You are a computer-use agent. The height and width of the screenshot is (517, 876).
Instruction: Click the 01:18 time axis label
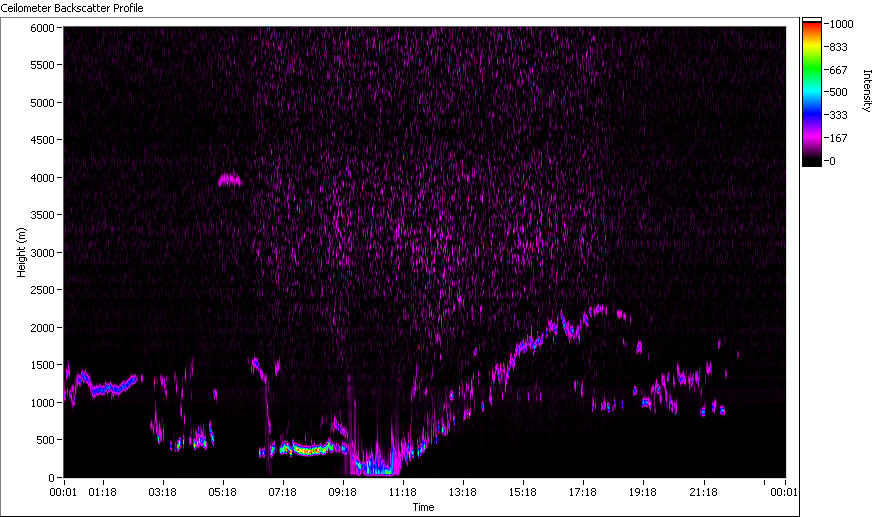102,492
